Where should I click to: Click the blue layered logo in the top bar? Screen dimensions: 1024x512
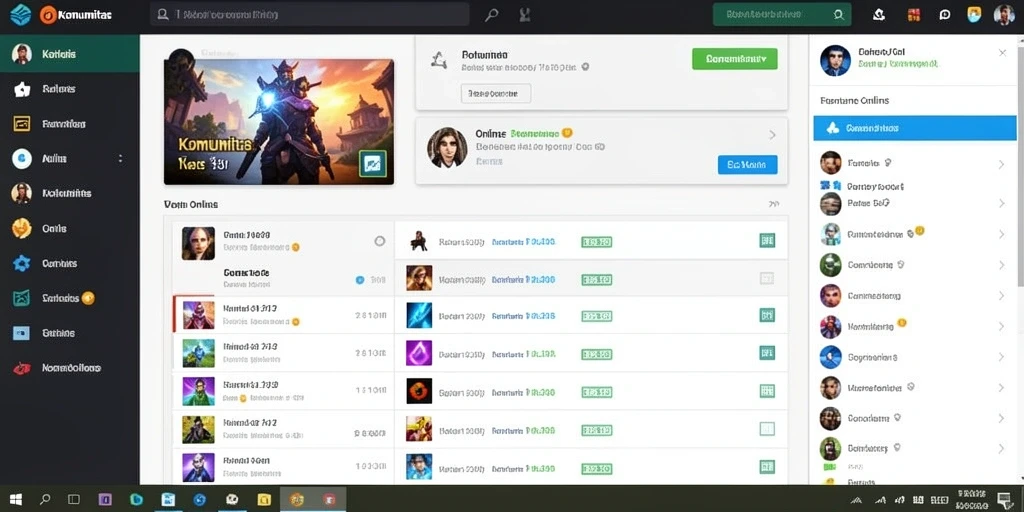coord(20,14)
